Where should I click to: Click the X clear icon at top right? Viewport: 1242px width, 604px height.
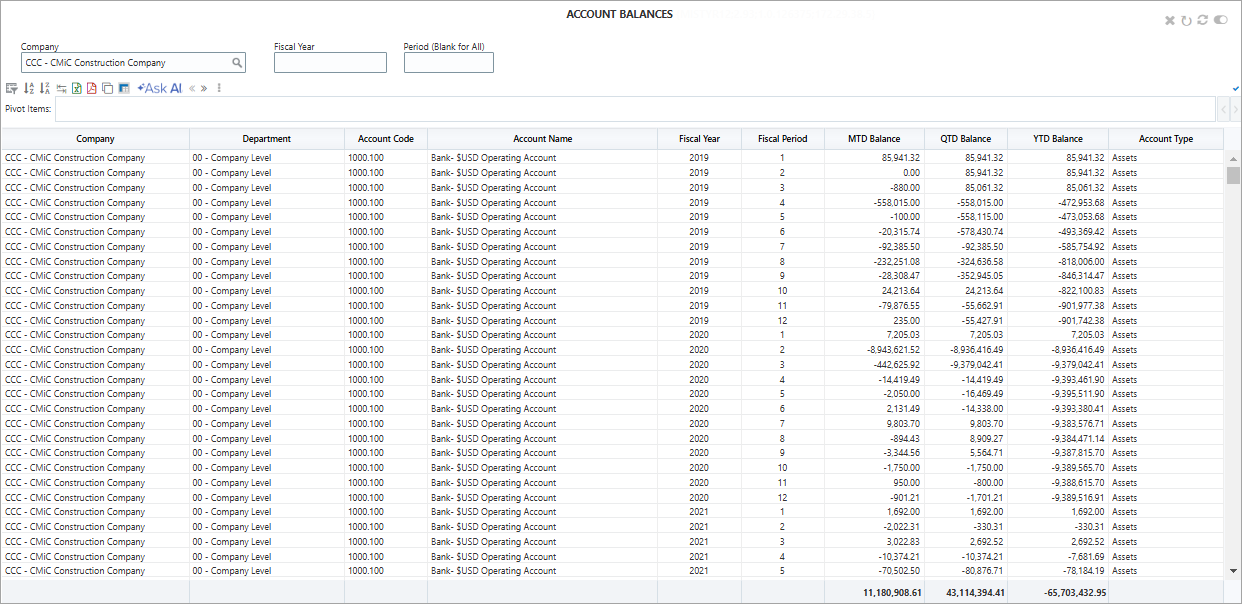[1170, 21]
